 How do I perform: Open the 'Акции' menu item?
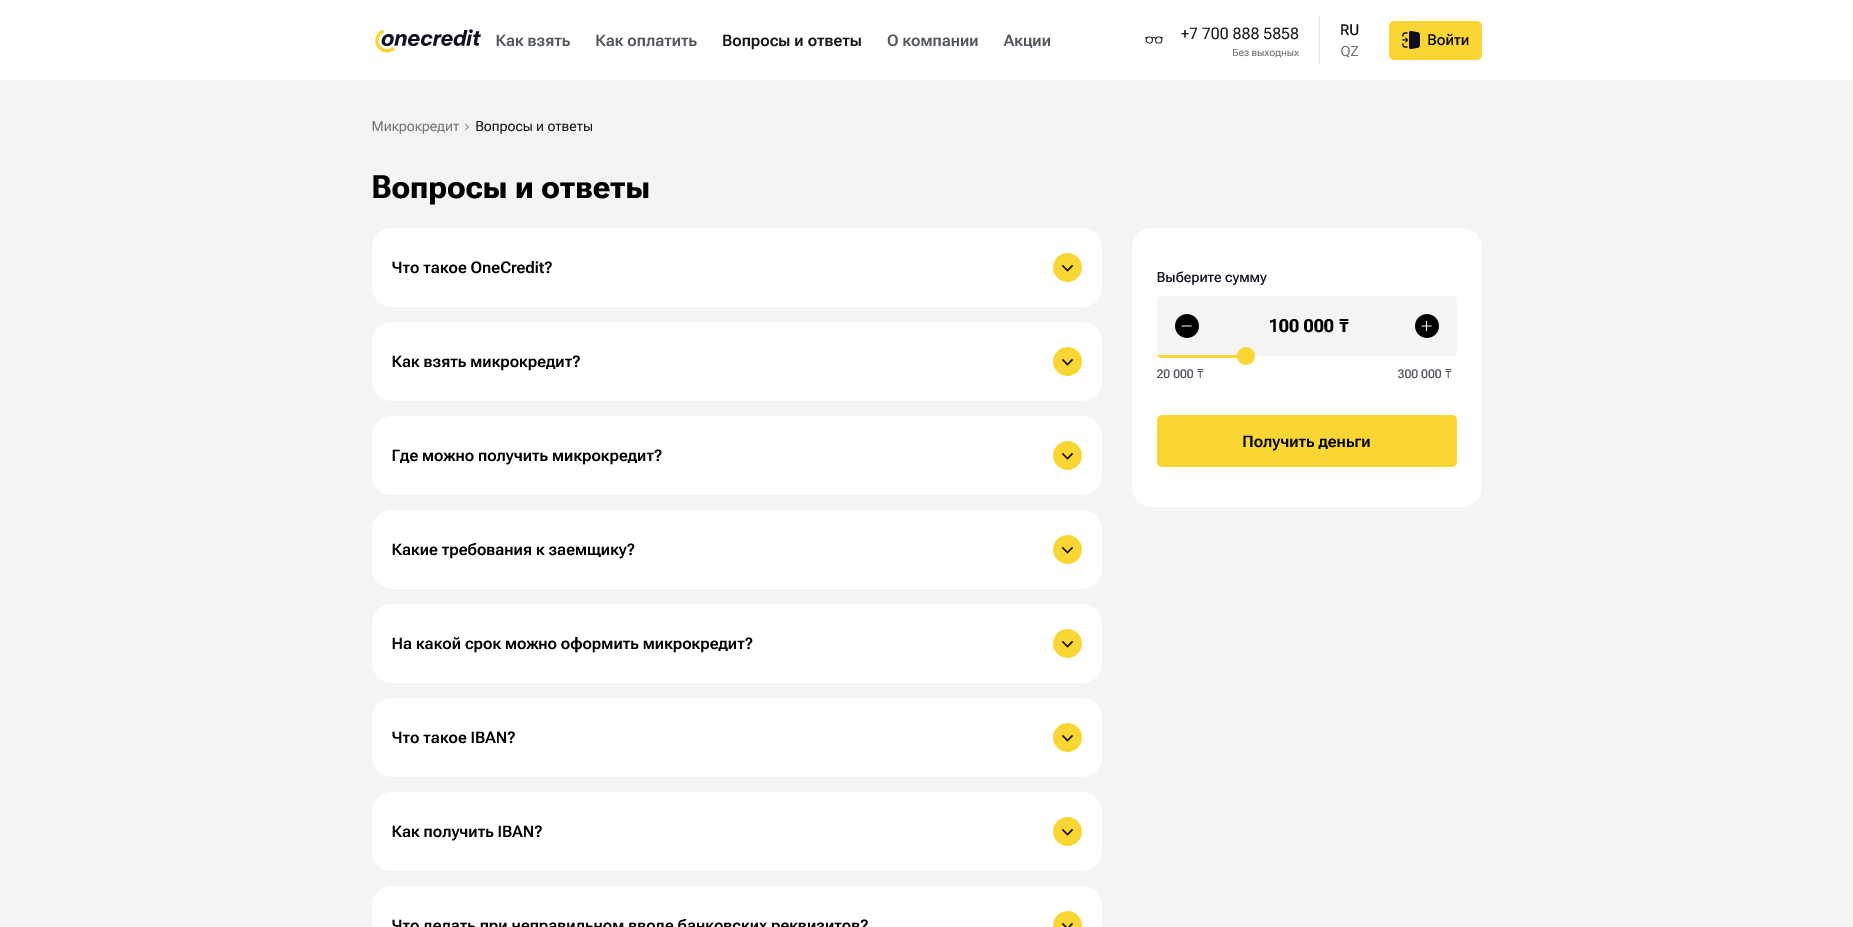[x=1027, y=41]
